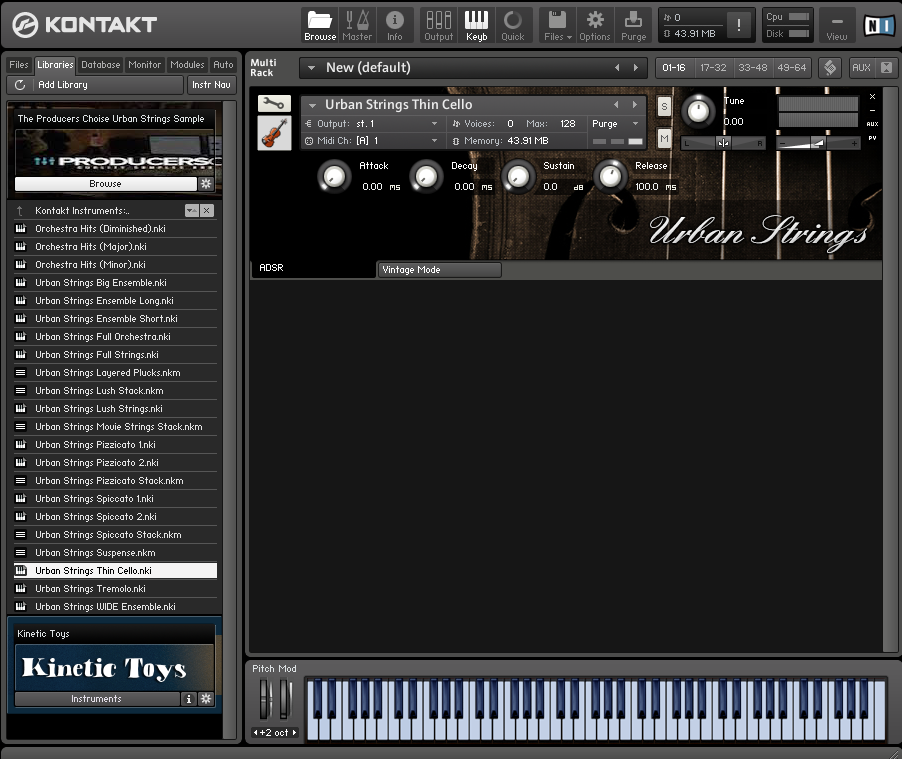
Task: Click the Kontakt logo
Action: [85, 25]
